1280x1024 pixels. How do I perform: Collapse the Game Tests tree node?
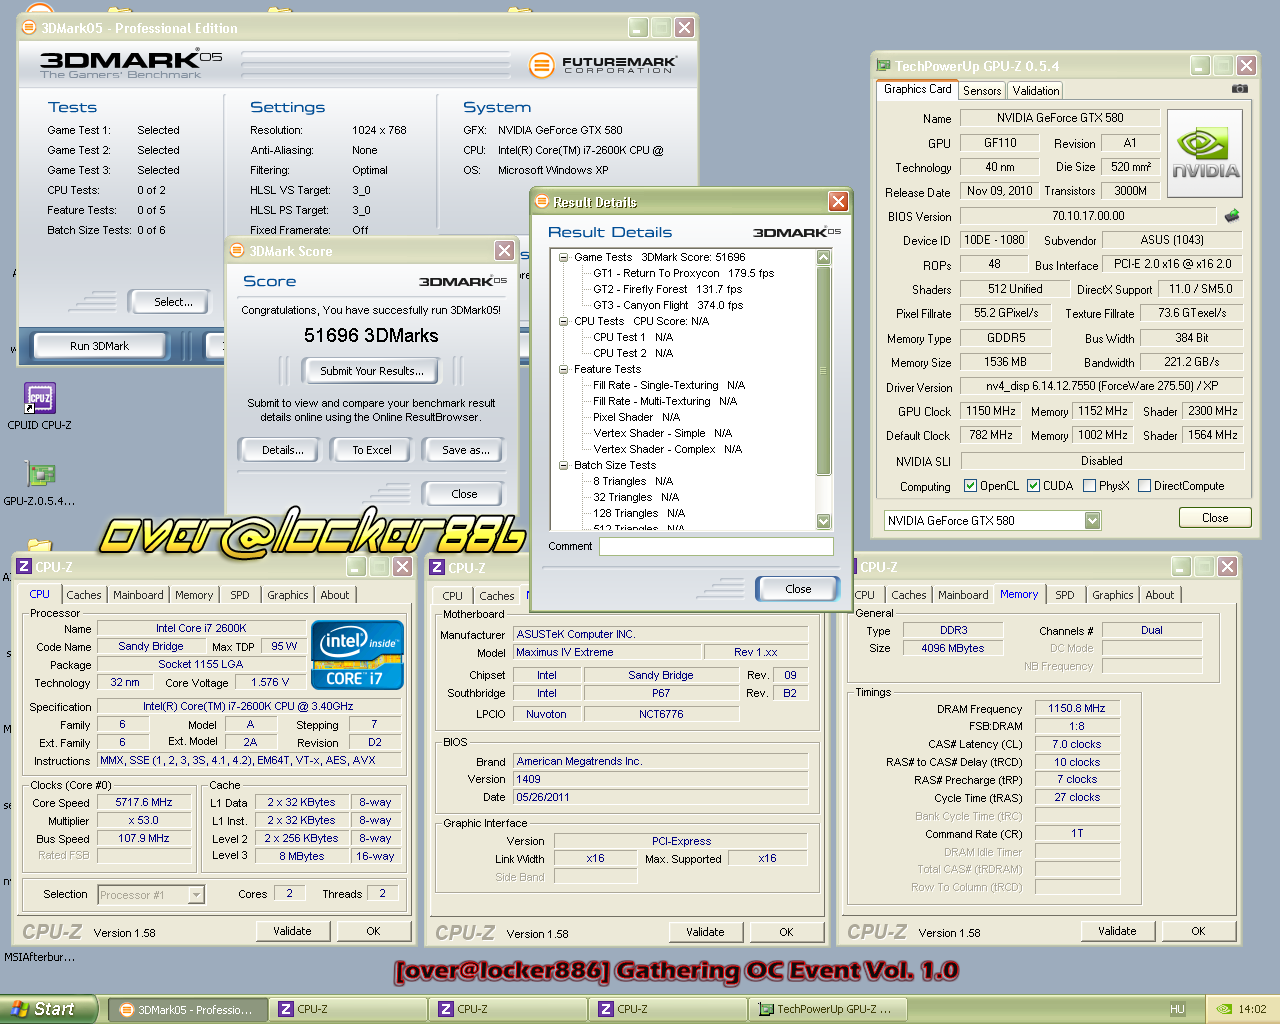[564, 257]
